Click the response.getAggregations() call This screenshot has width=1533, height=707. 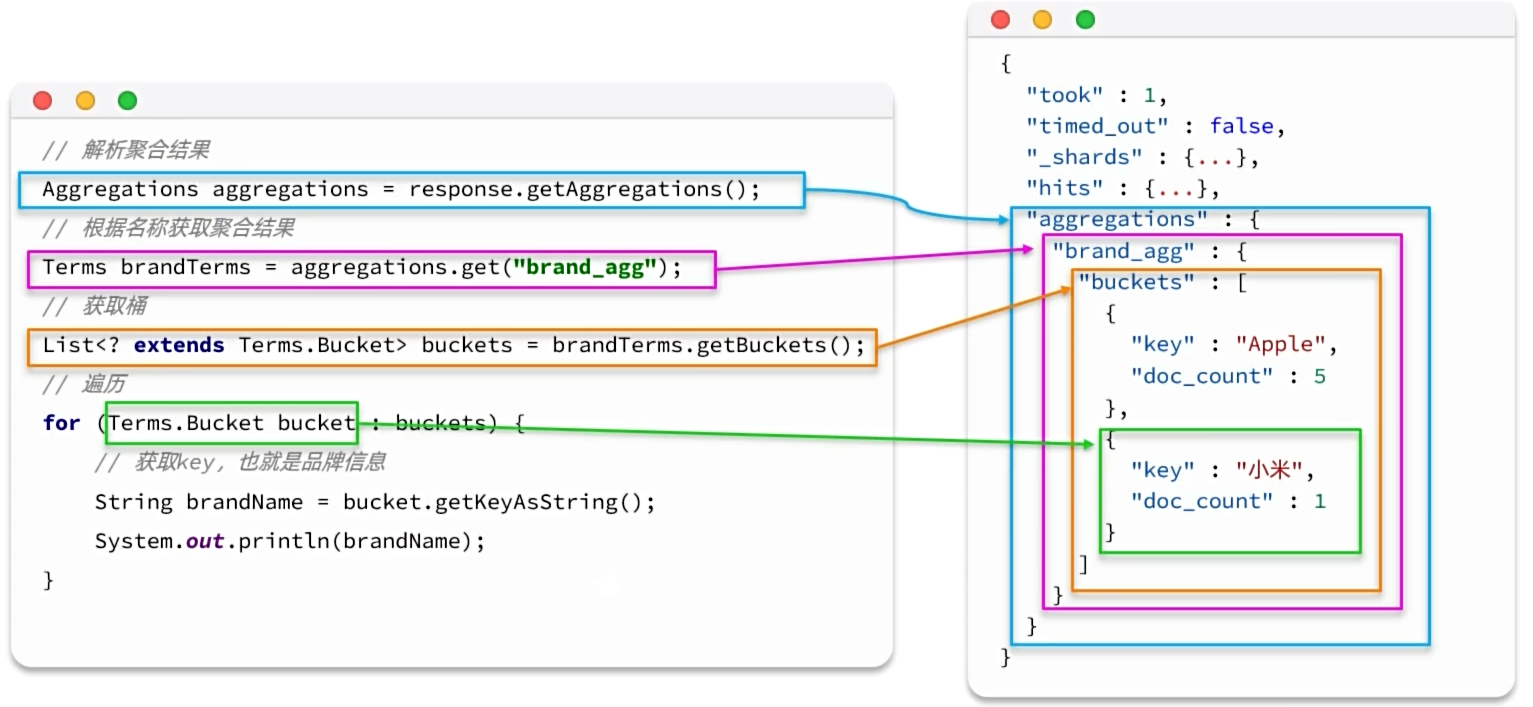pos(584,190)
